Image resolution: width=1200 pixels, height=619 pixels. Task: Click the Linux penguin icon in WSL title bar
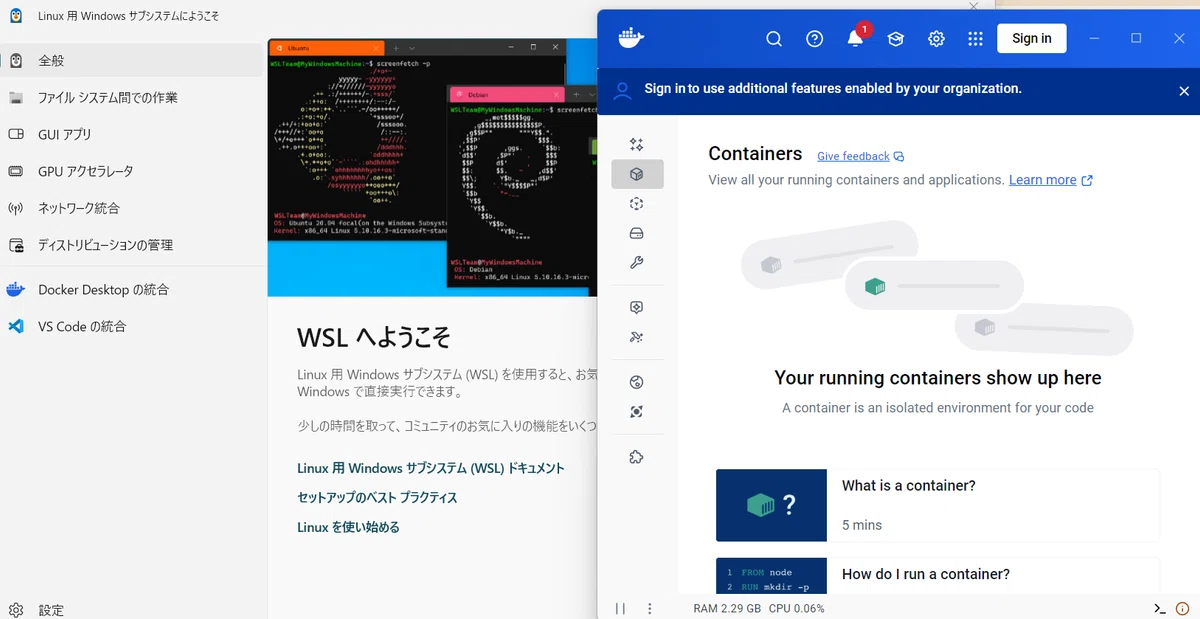(16, 16)
